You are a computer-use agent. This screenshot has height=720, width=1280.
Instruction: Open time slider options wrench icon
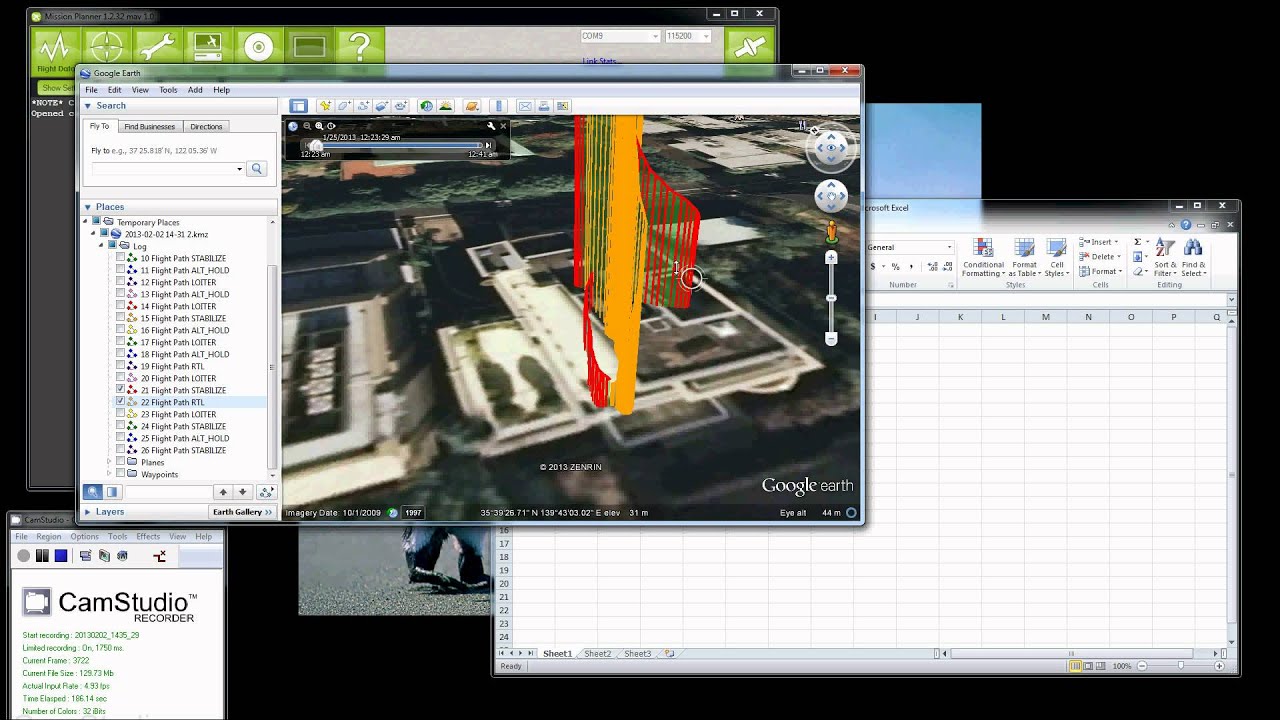pyautogui.click(x=491, y=126)
